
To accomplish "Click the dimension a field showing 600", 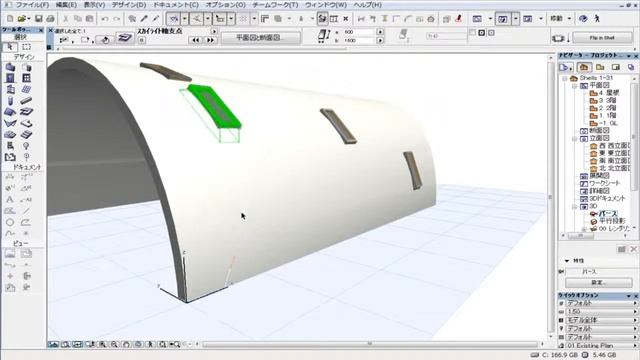I will point(358,32).
